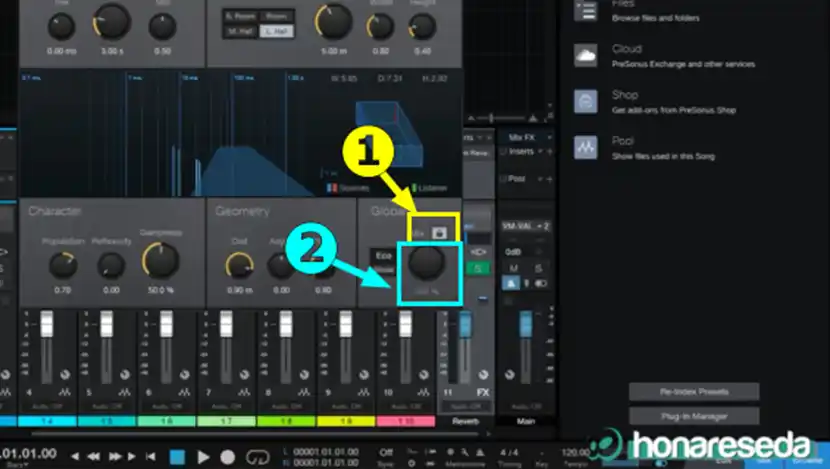
Task: Click the 120.00 tempo value
Action: [575, 453]
